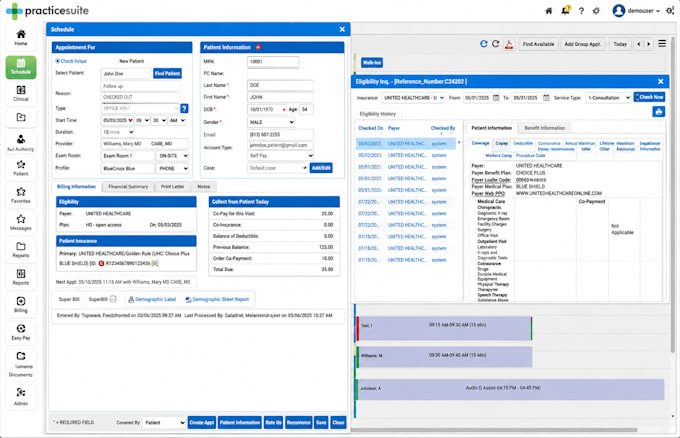Viewport: 680px width, 438px height.
Task: Expand the Covered By Patient dropdown
Action: tap(164, 422)
